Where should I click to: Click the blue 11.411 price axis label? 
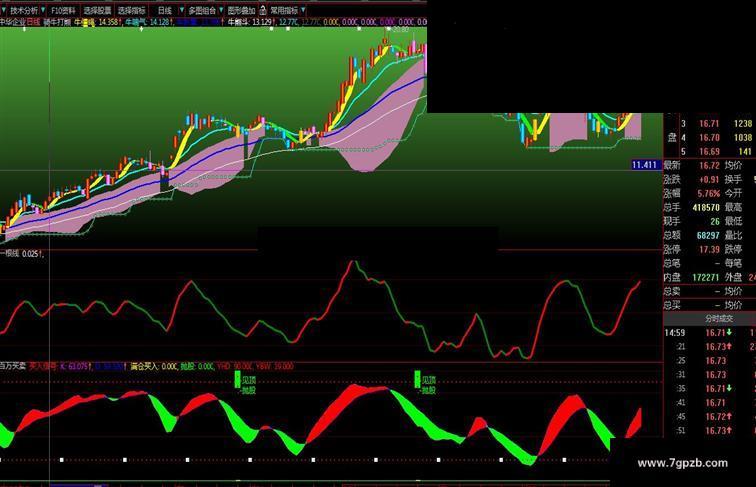pos(646,165)
